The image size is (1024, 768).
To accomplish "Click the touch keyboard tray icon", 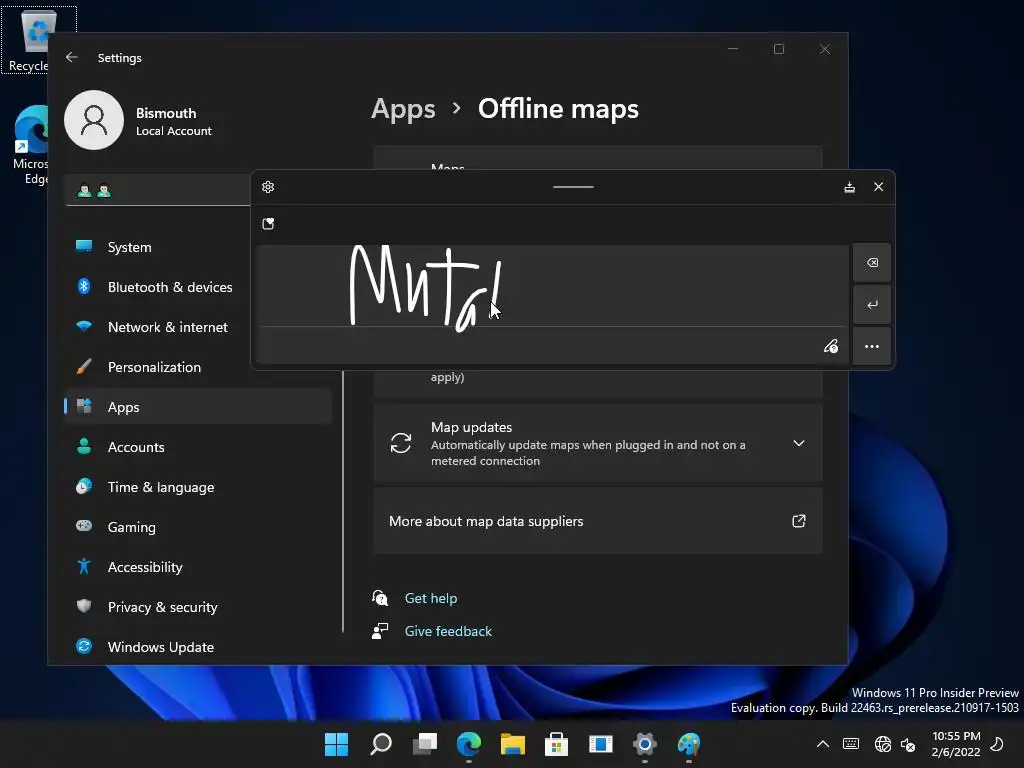I will point(851,744).
